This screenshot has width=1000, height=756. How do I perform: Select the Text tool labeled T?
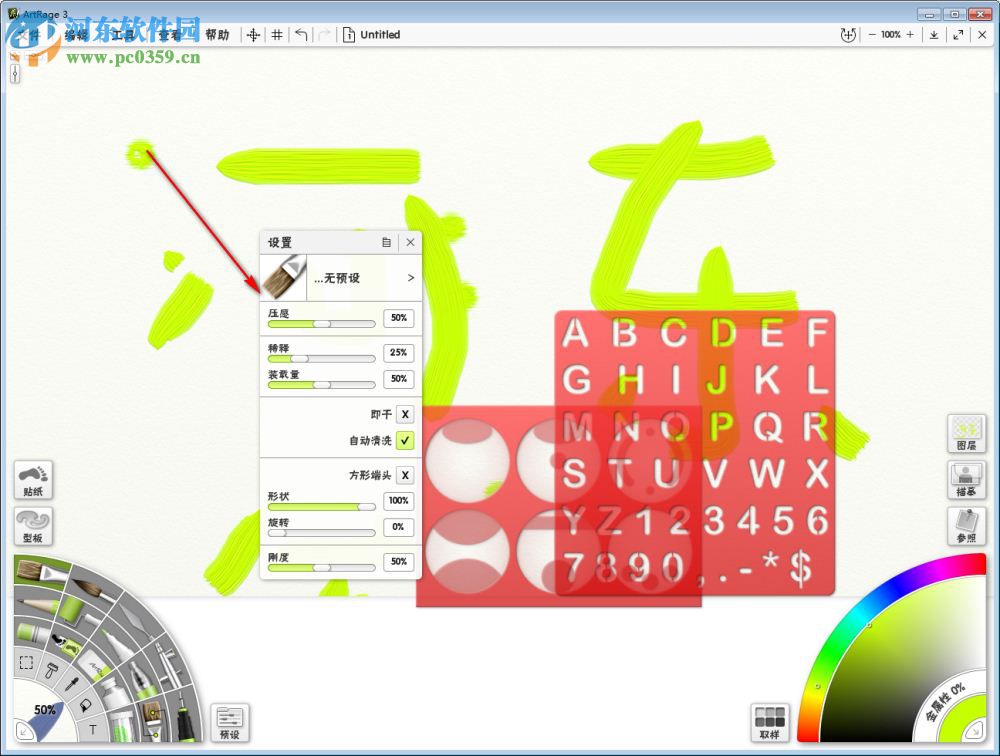pyautogui.click(x=92, y=729)
